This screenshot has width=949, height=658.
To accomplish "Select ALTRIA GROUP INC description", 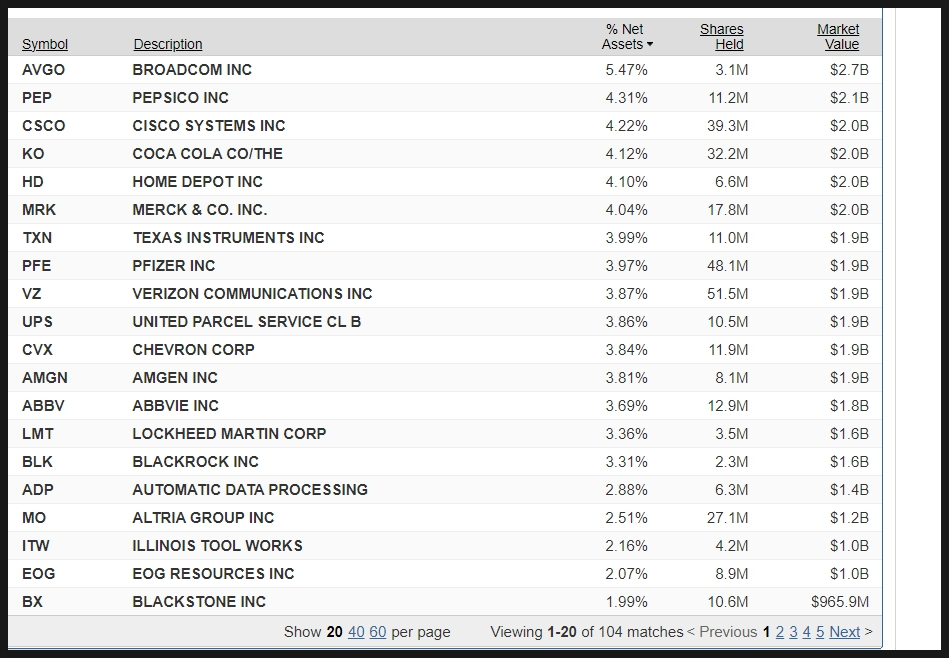I will (x=203, y=518).
